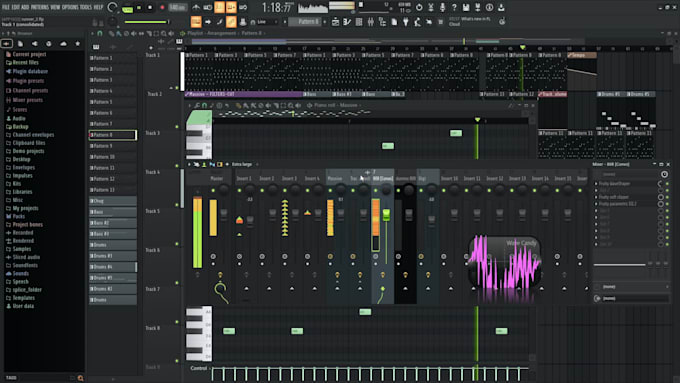The width and height of the screenshot is (680, 383).
Task: Open the HELP menu
Action: point(98,7)
